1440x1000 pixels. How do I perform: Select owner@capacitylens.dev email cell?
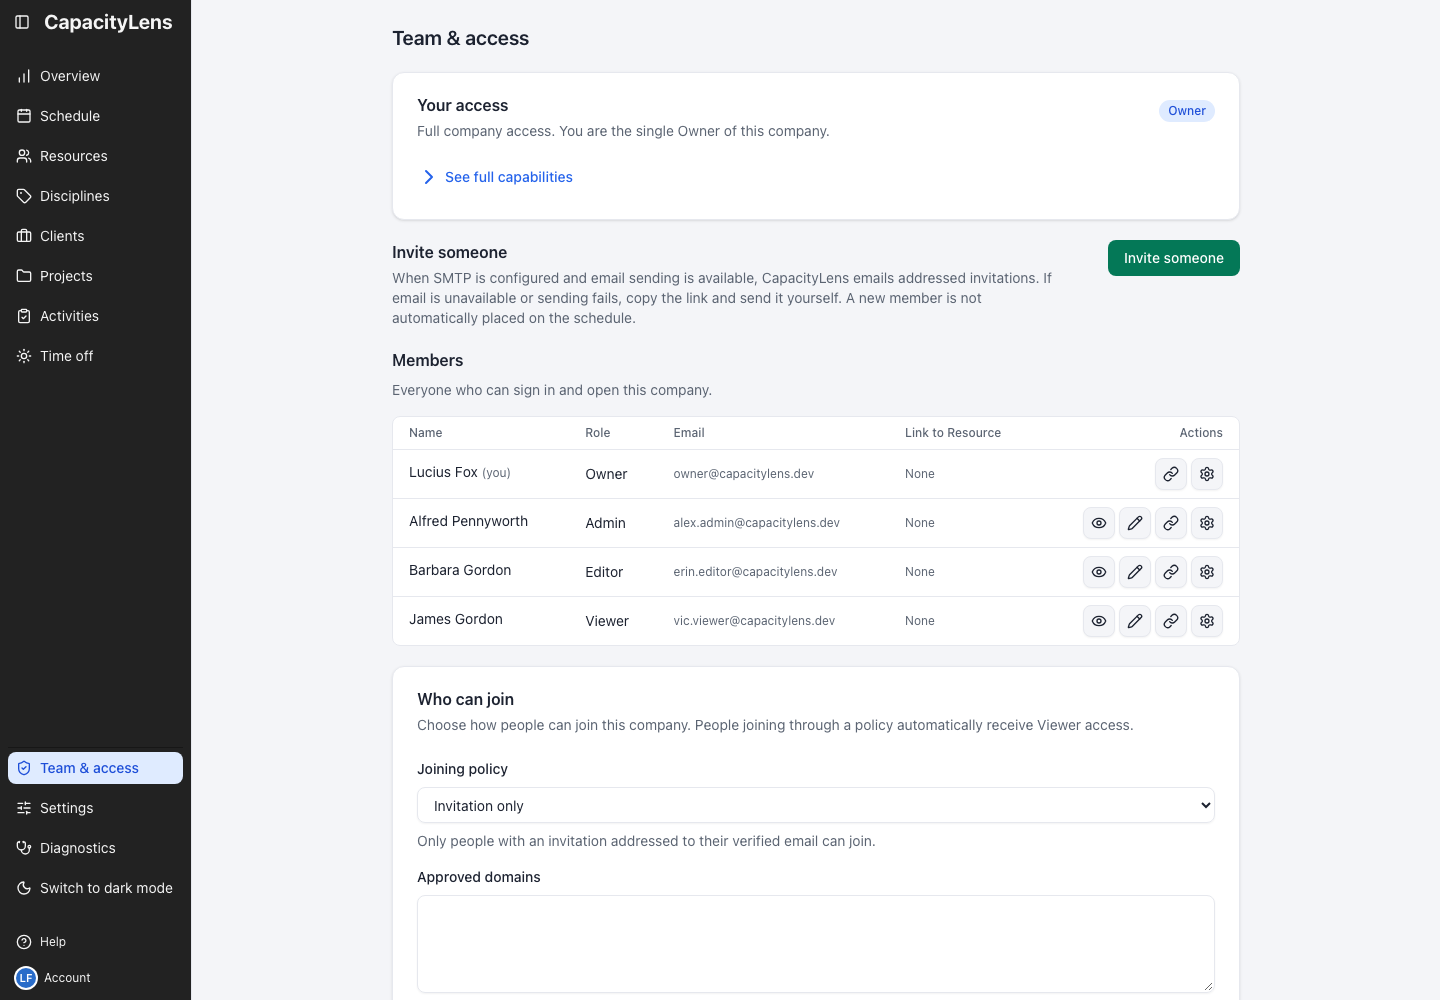click(744, 474)
